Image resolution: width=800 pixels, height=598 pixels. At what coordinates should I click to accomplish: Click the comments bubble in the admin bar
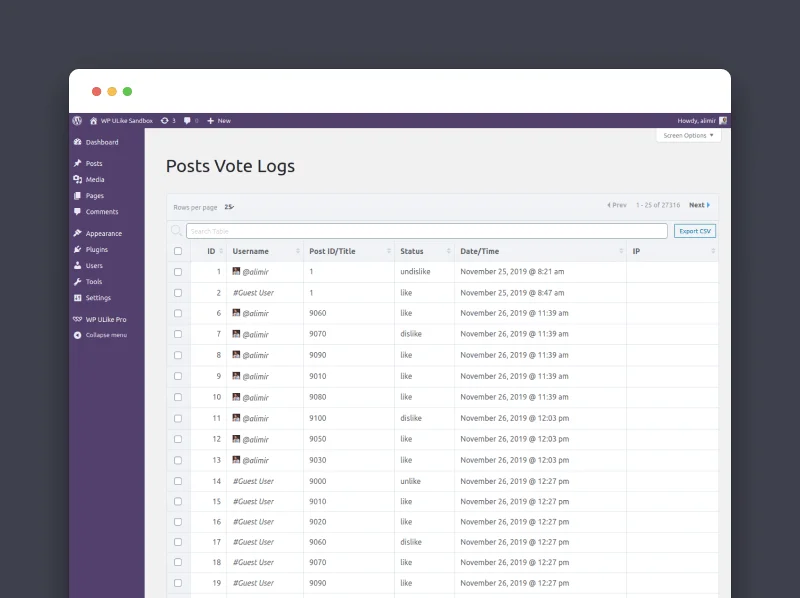click(188, 120)
